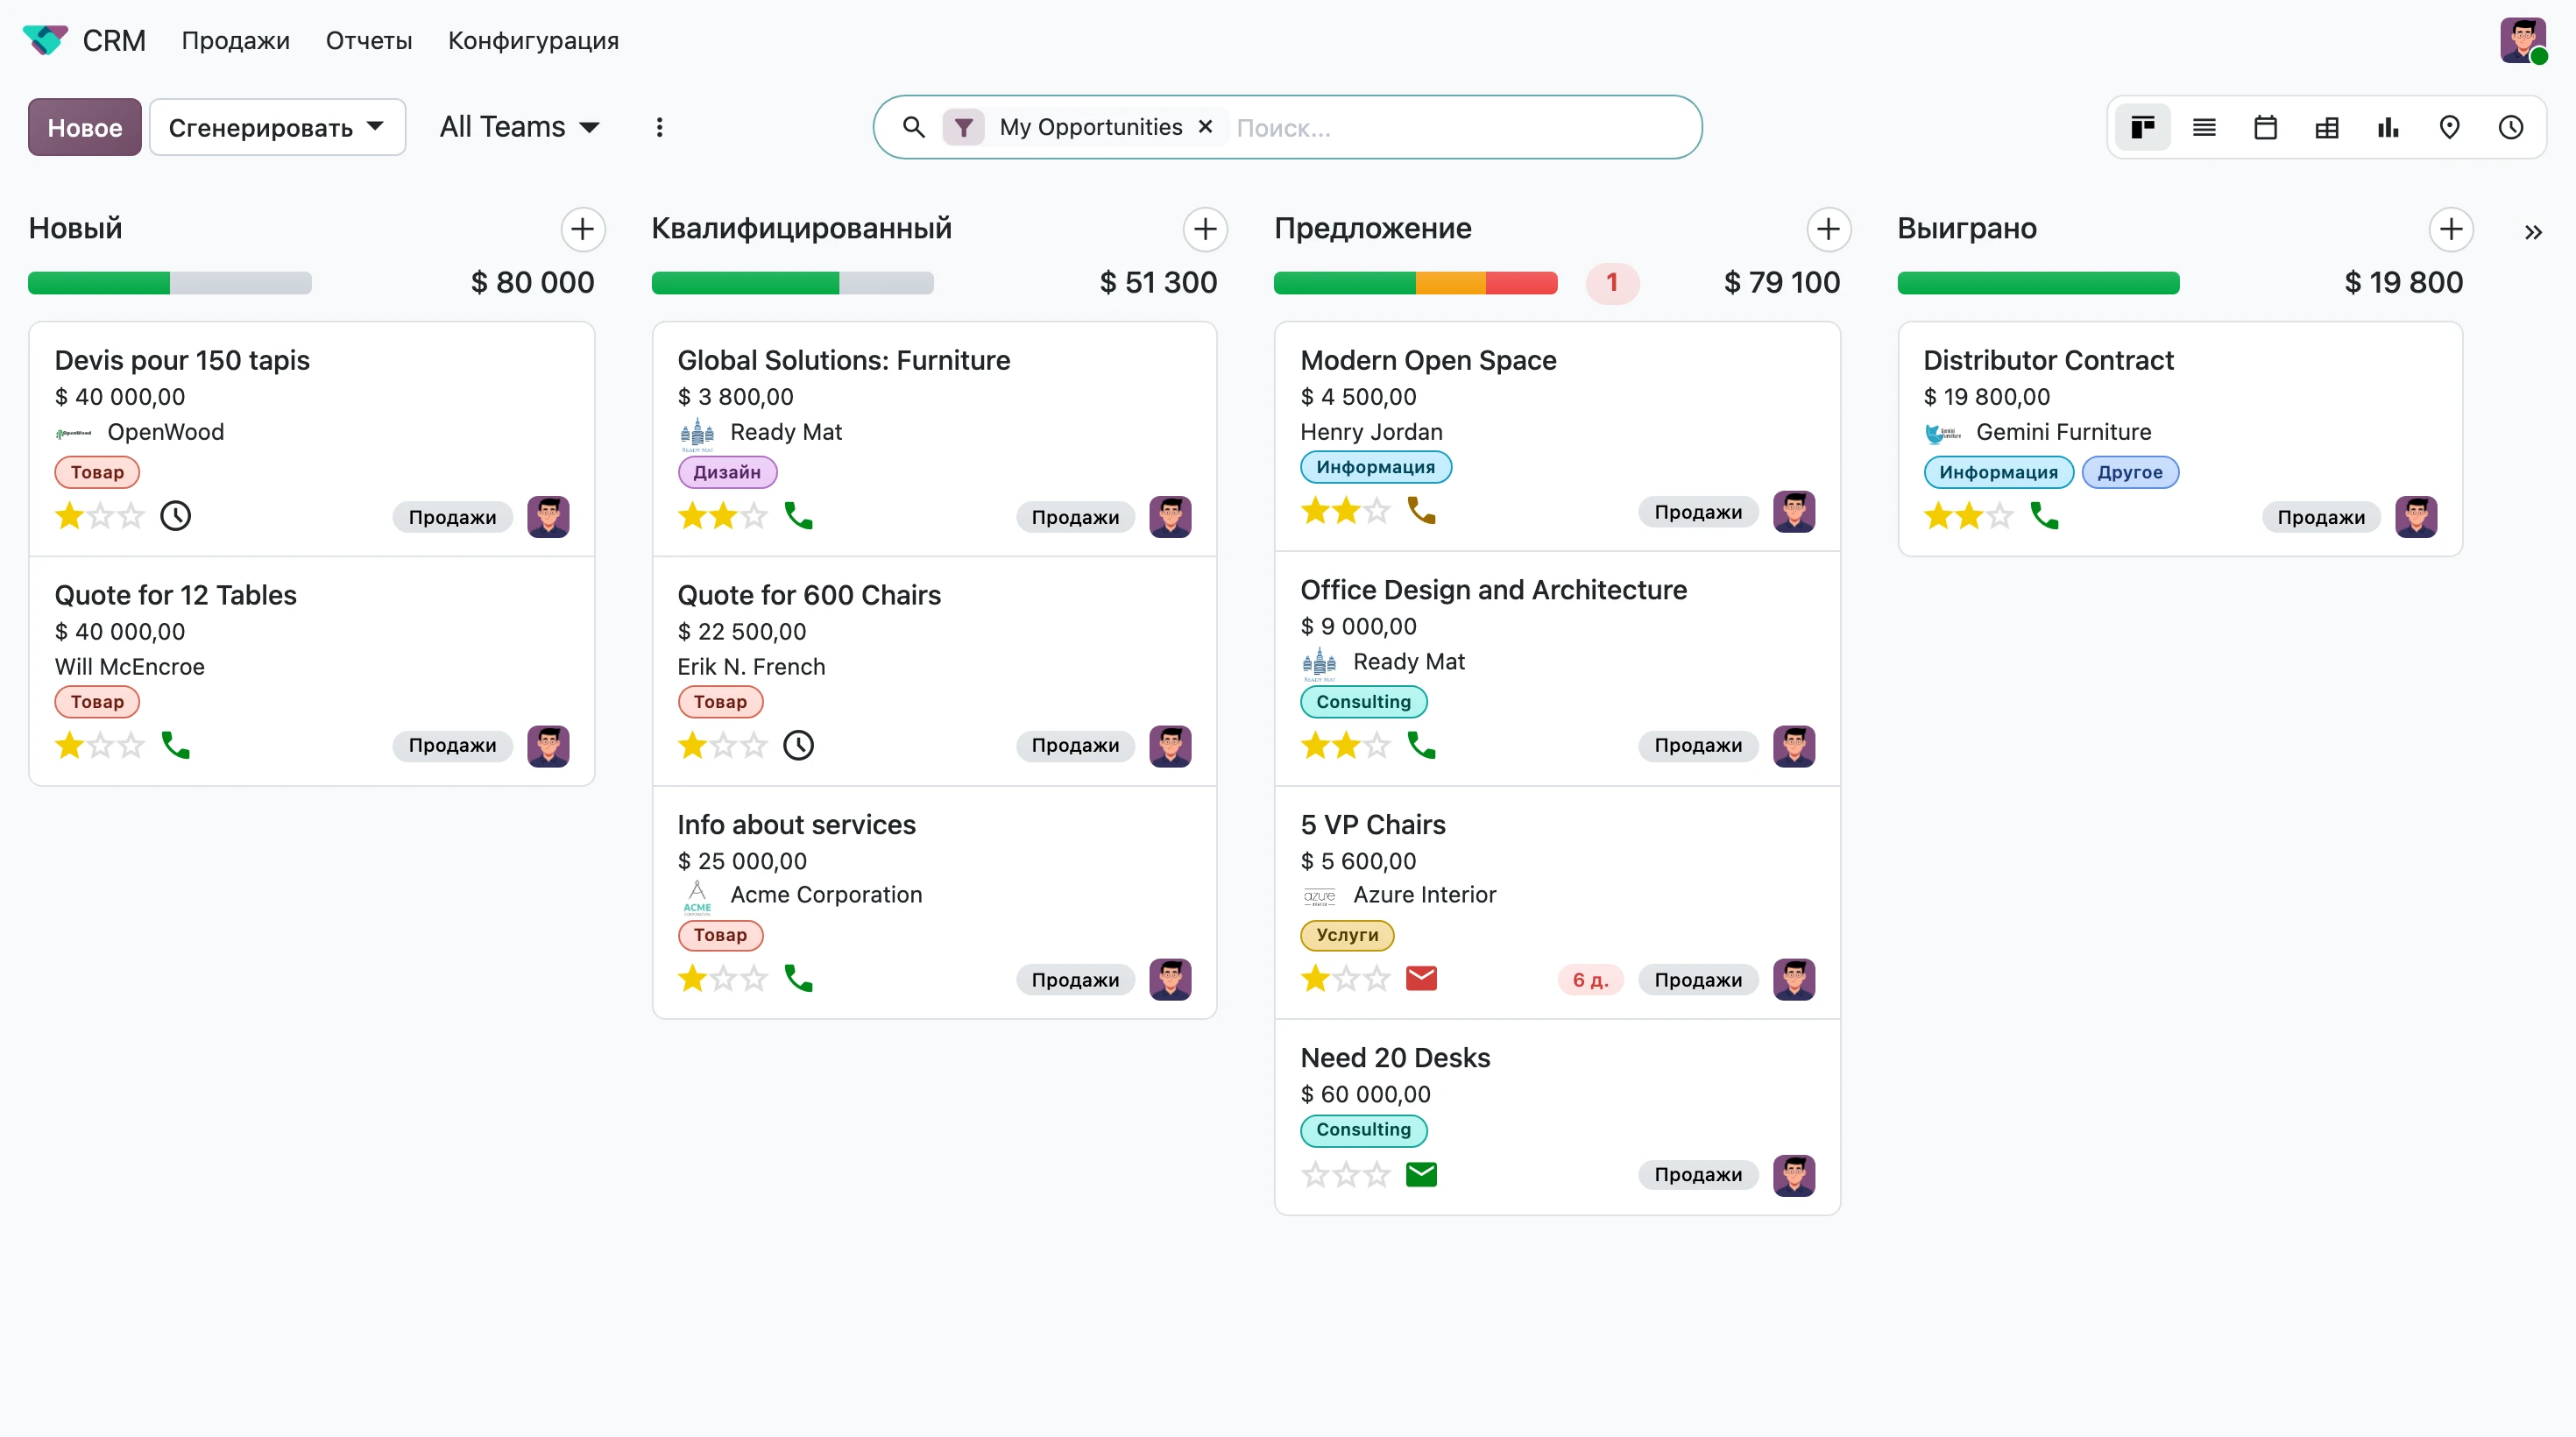
Task: Open the filter facet funnel icon
Action: [x=963, y=127]
